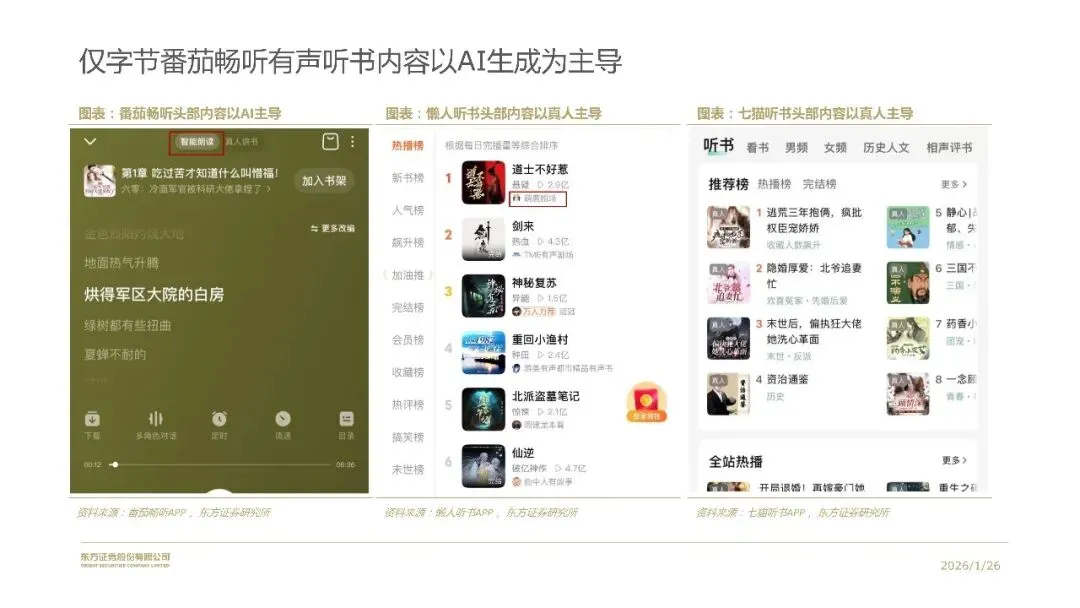Switch to 真人讲书 human narration mode
The image size is (1080, 608).
point(241,142)
